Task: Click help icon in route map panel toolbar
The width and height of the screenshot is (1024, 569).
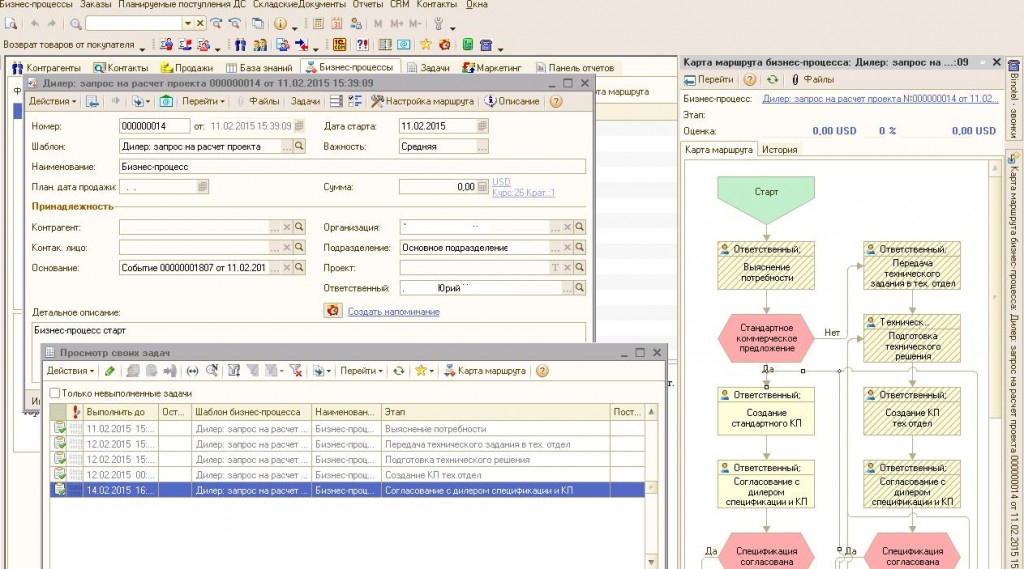Action: point(750,80)
